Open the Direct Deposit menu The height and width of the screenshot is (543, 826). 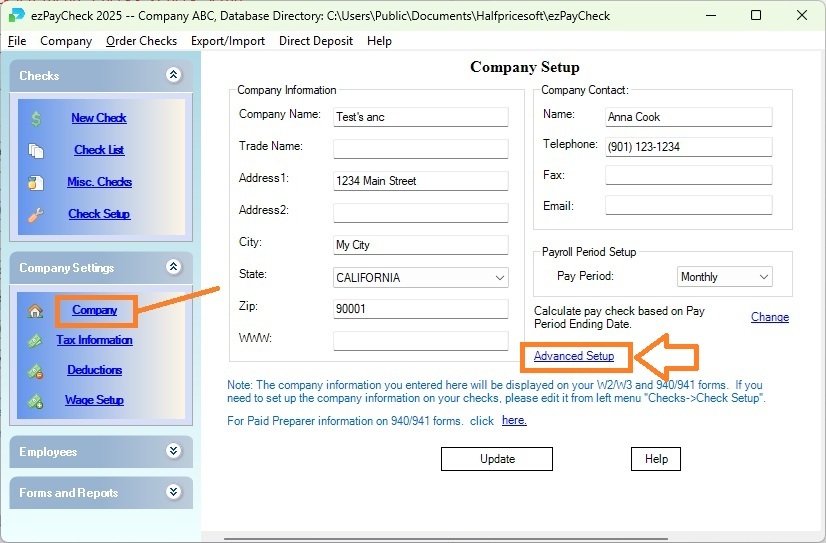click(x=316, y=41)
